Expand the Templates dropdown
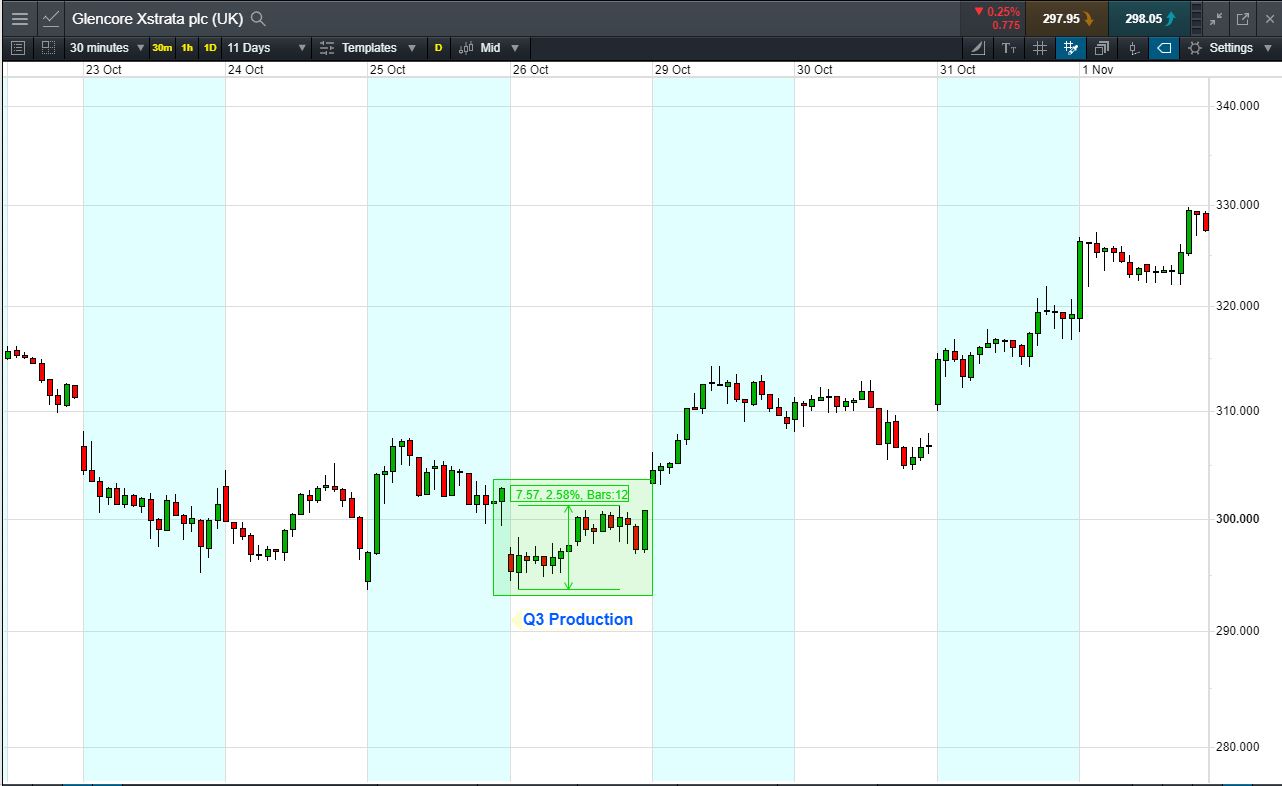Screen dimensions: 1282x786 point(368,48)
